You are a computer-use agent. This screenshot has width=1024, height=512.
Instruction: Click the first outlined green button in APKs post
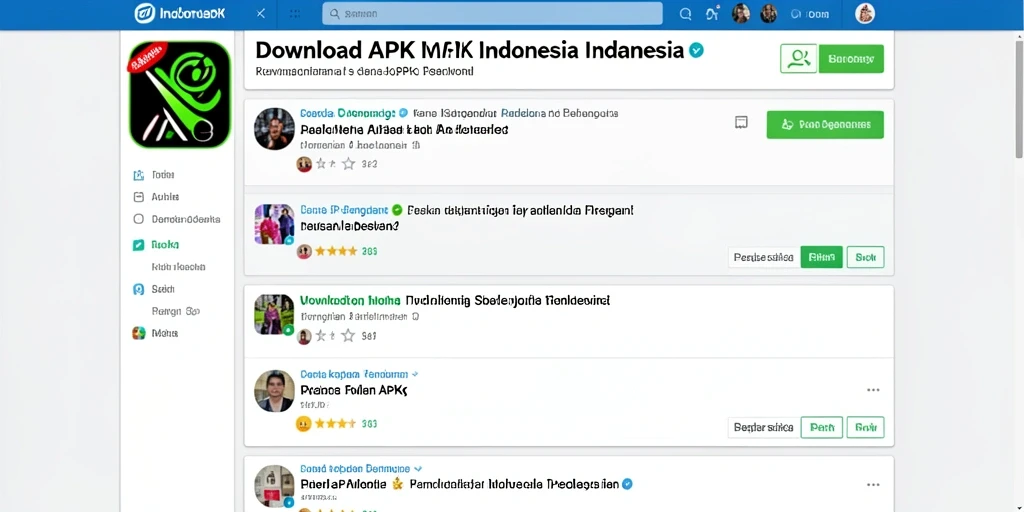822,428
